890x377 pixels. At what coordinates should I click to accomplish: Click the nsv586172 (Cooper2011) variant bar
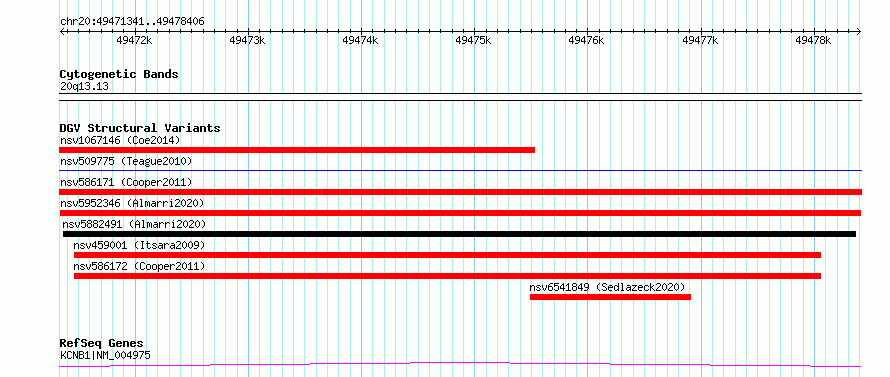tap(447, 276)
